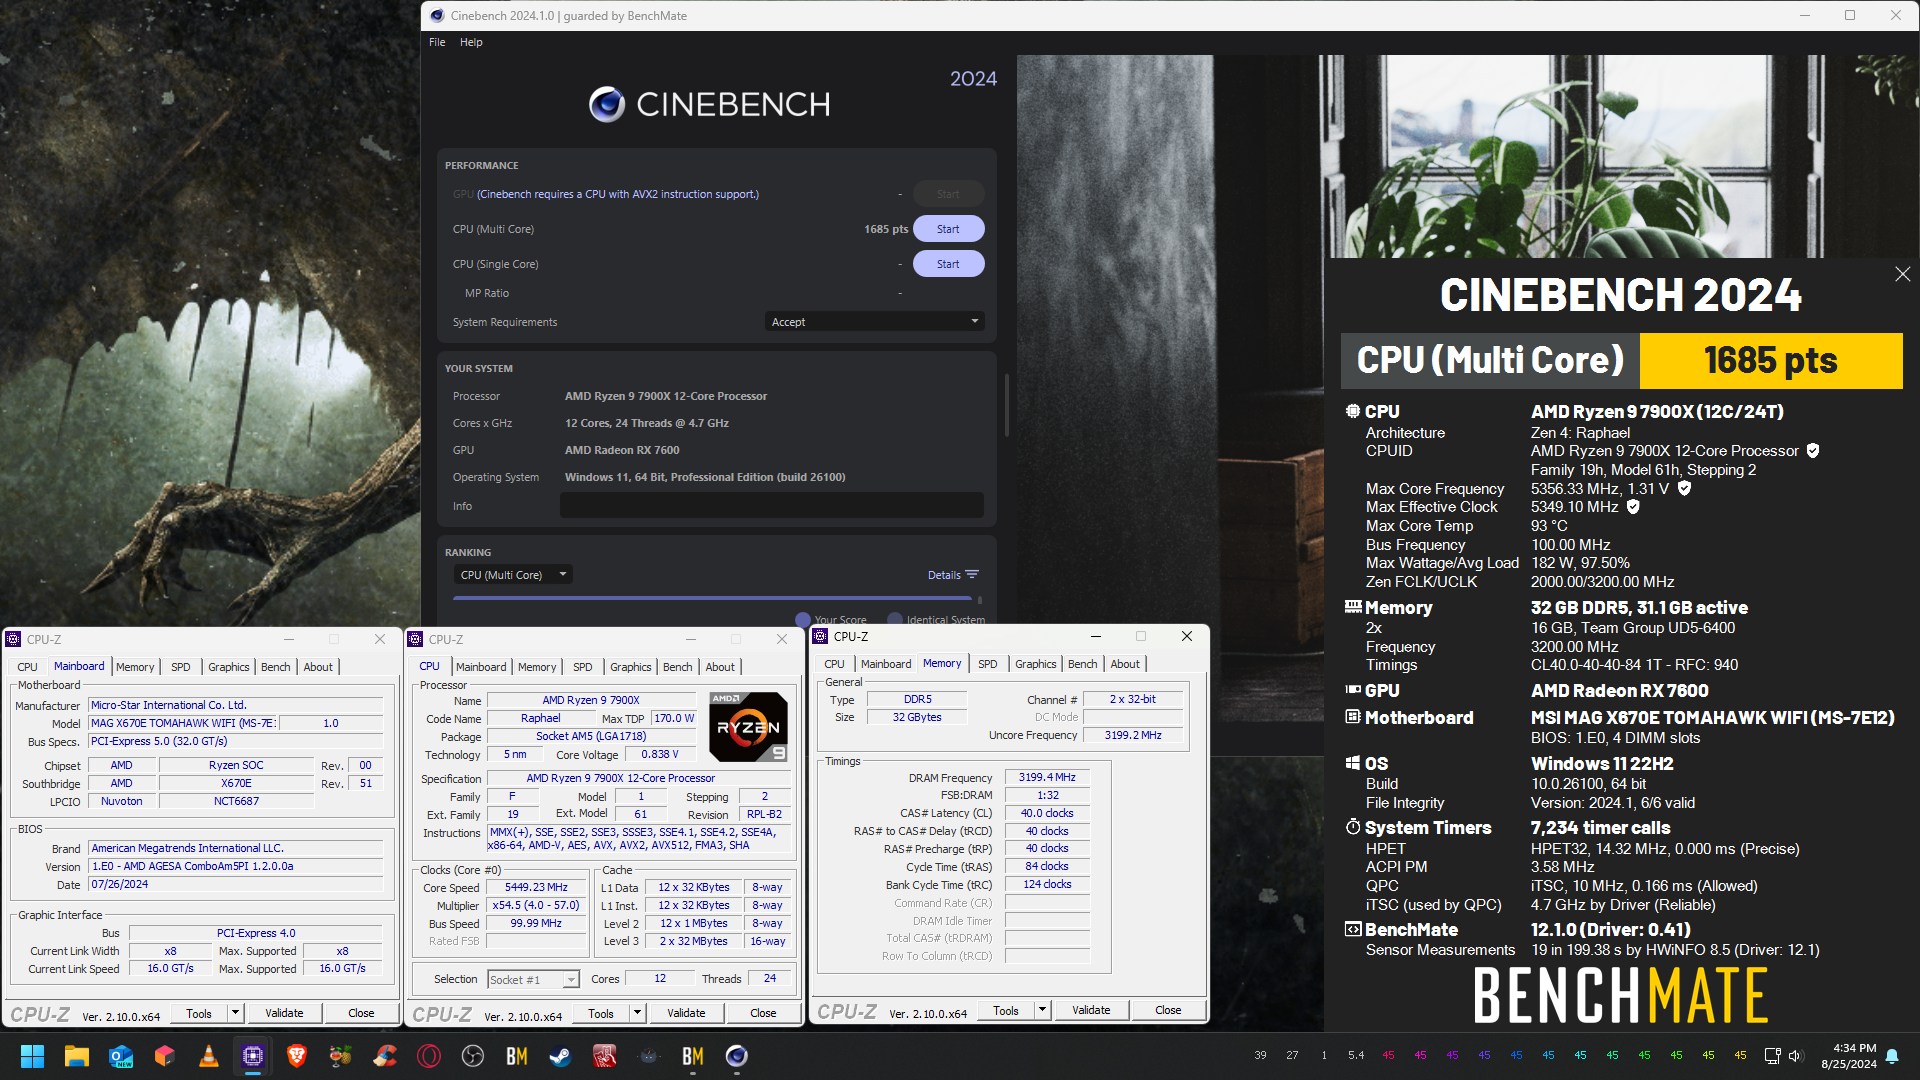The image size is (1920, 1080).
Task: Open Opera browser from the taskbar
Action: coord(428,1056)
